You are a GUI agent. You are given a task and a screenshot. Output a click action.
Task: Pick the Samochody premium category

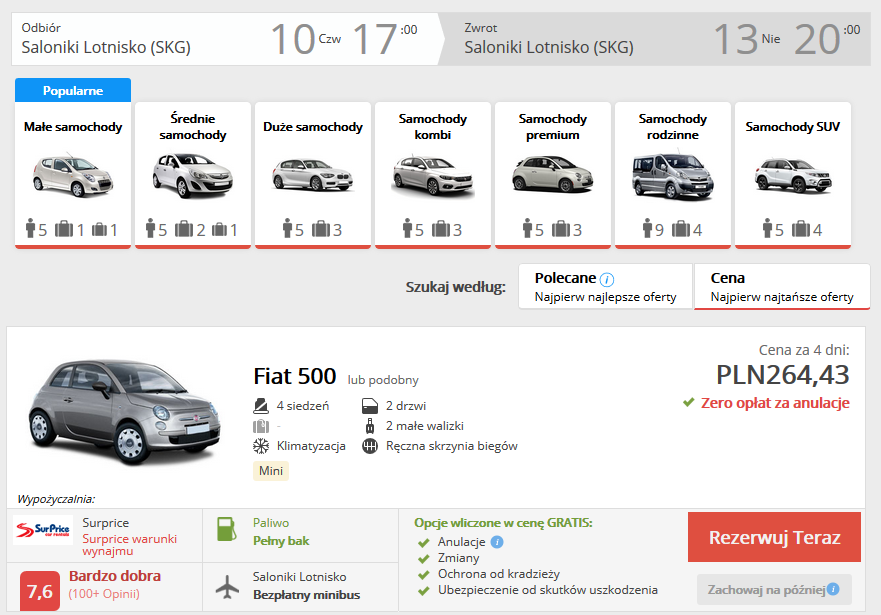552,173
